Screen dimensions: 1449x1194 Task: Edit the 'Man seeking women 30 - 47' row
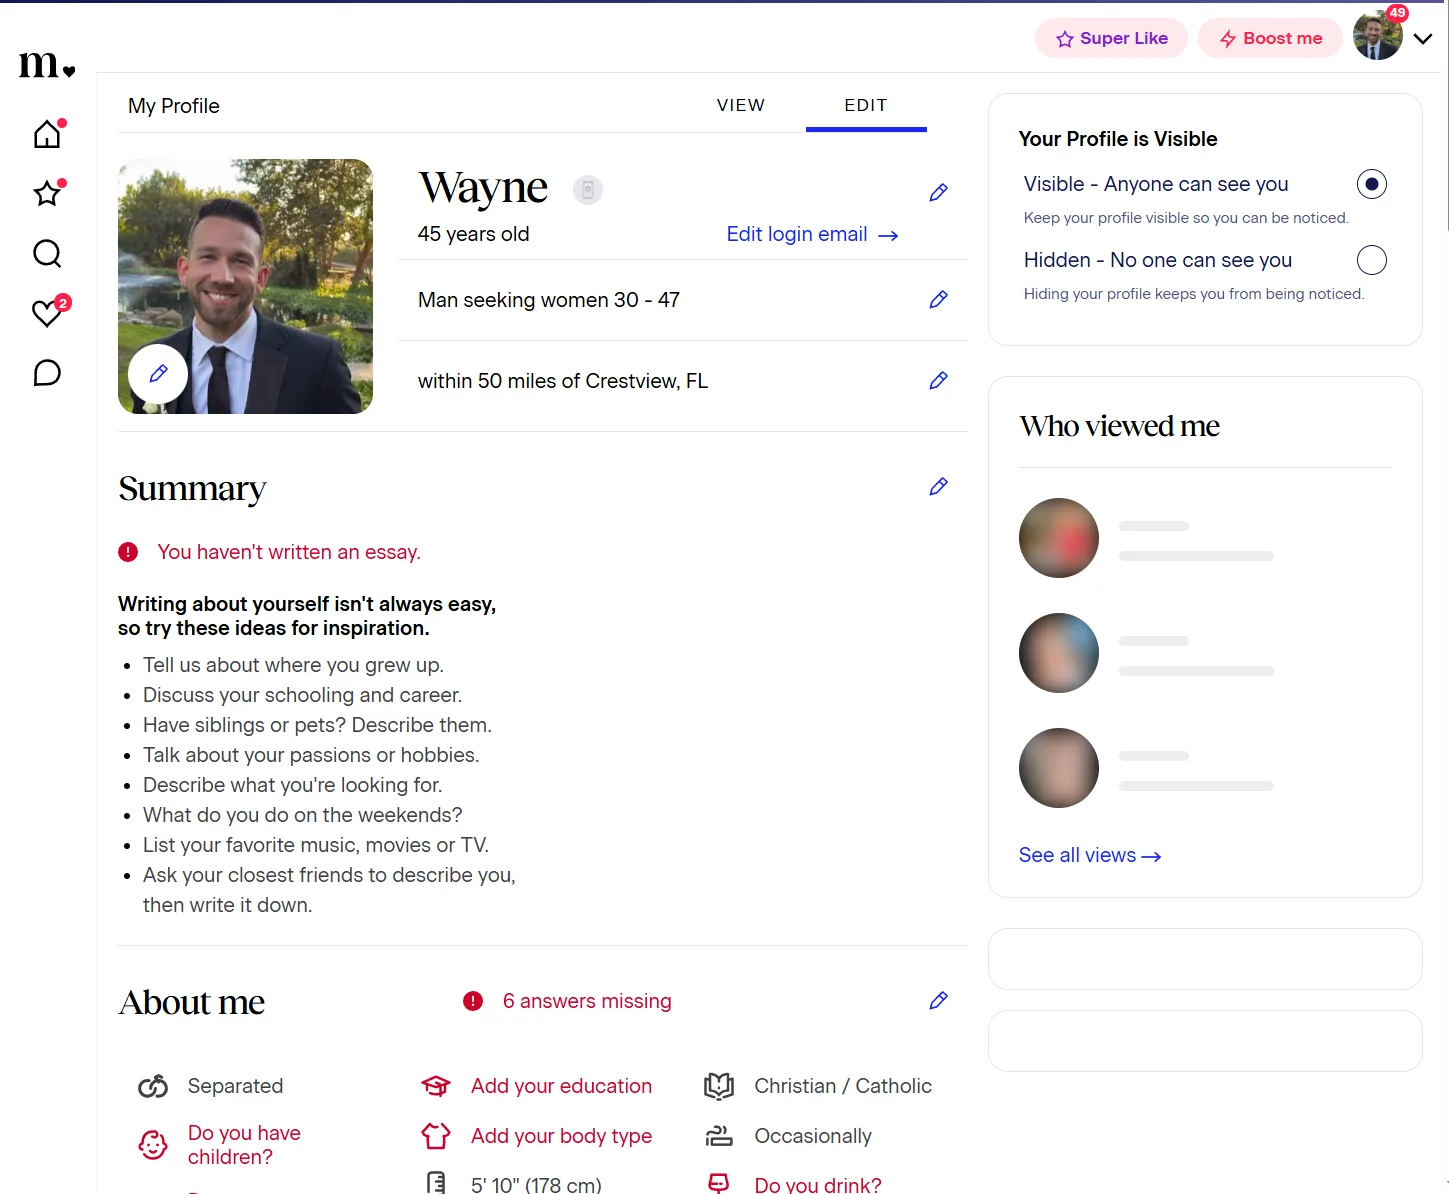(938, 299)
